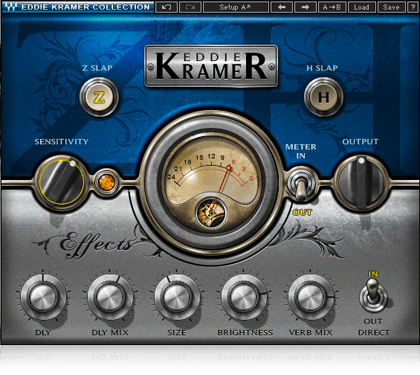Copy setup A to B

tap(332, 7)
